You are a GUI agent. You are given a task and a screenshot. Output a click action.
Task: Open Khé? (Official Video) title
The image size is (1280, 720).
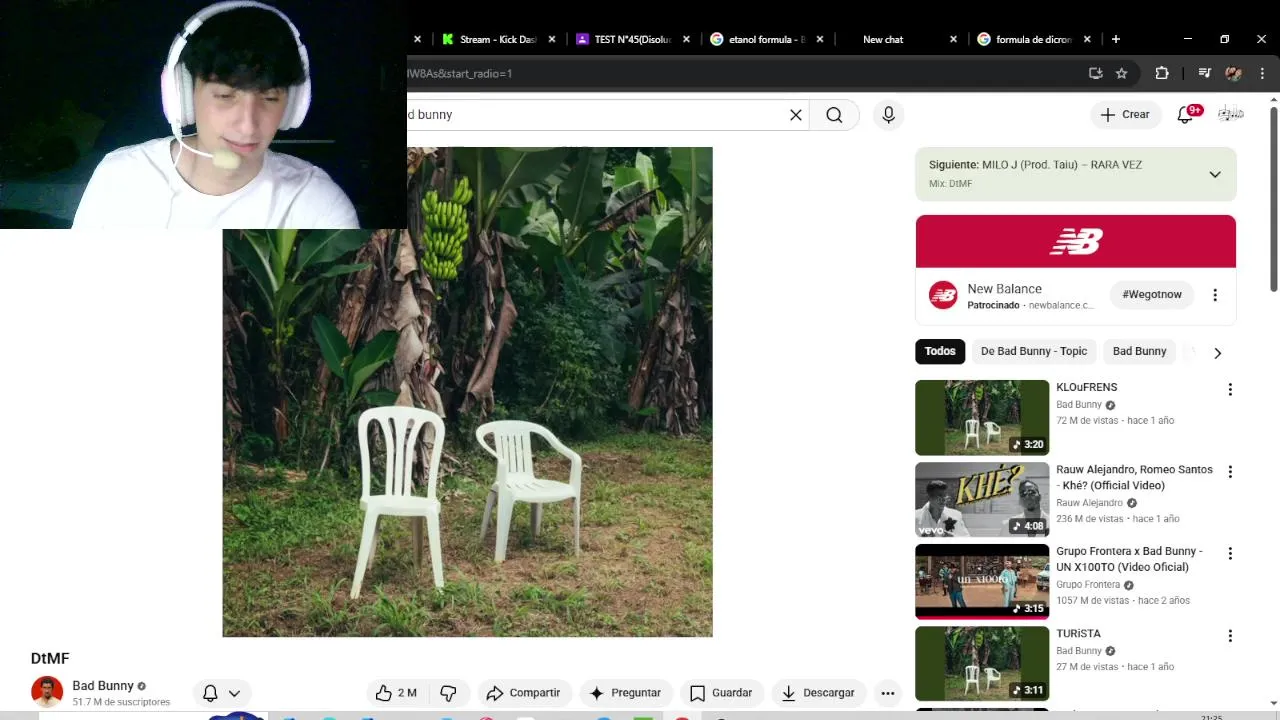point(1134,477)
